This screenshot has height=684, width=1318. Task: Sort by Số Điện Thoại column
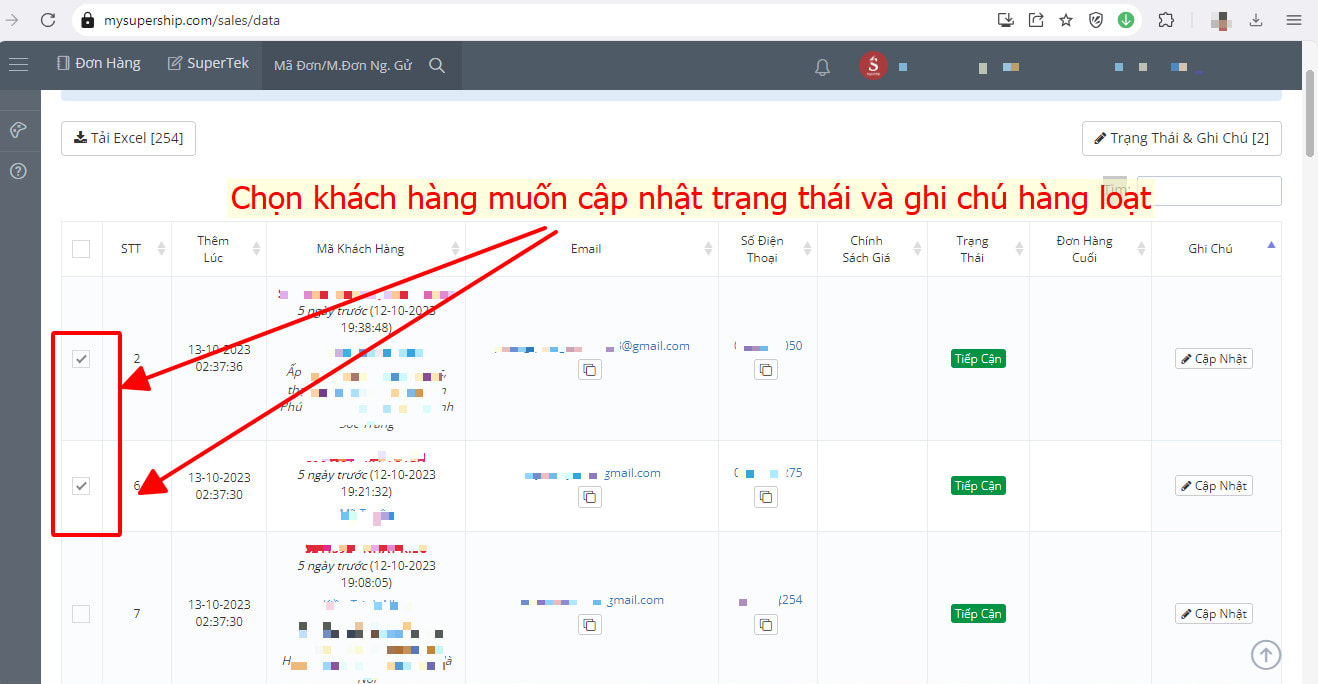pyautogui.click(x=768, y=249)
